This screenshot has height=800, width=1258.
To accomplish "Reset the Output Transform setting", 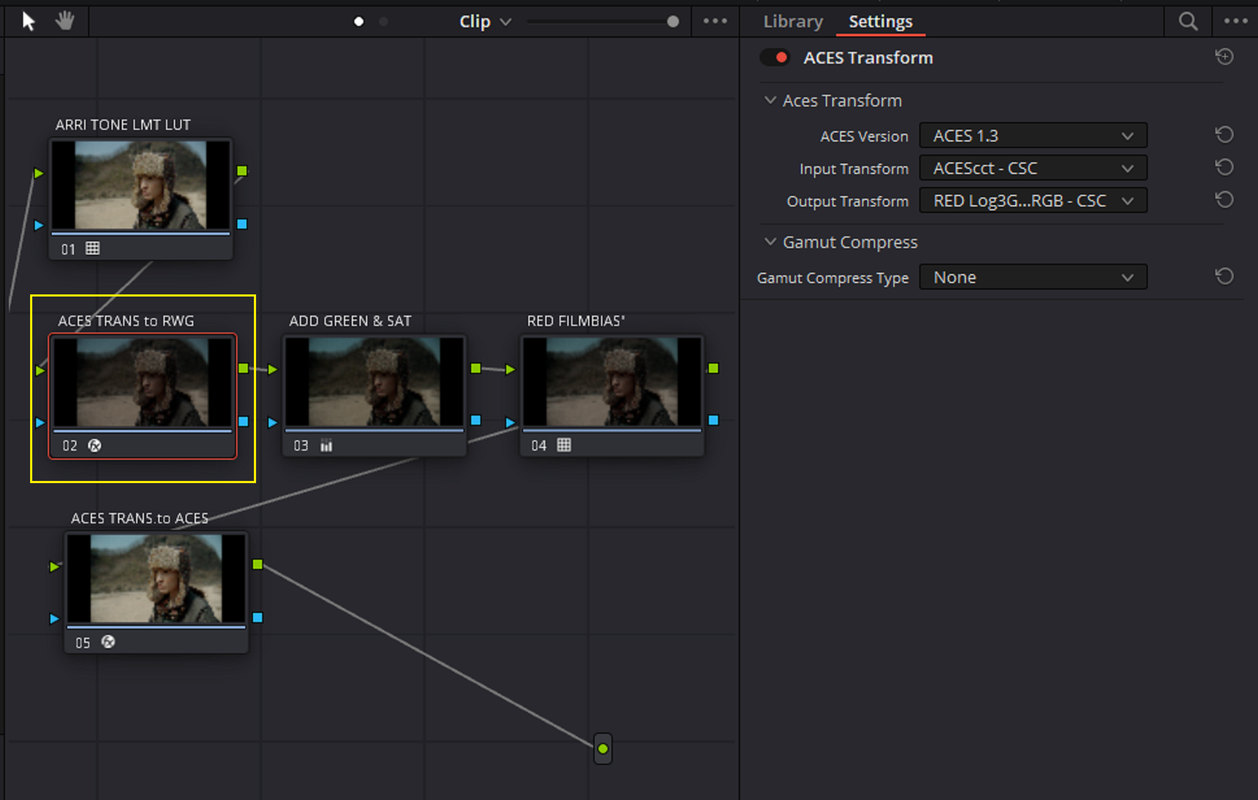I will pos(1224,200).
